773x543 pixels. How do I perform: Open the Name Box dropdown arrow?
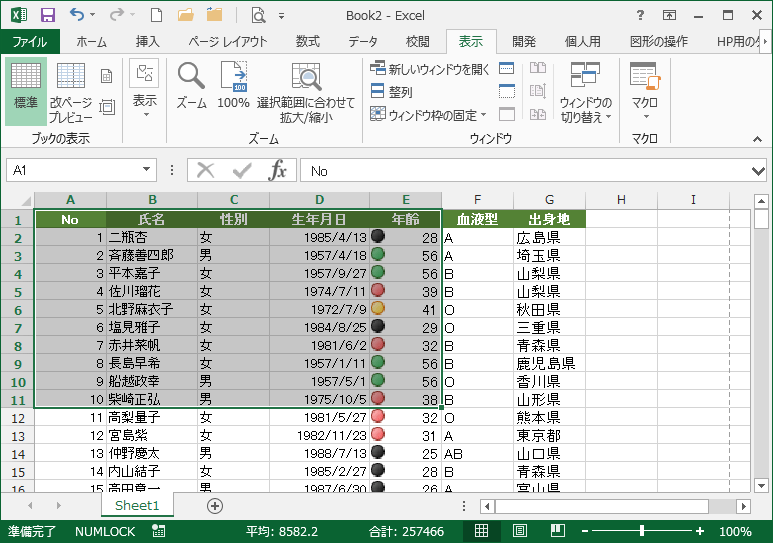click(x=147, y=171)
